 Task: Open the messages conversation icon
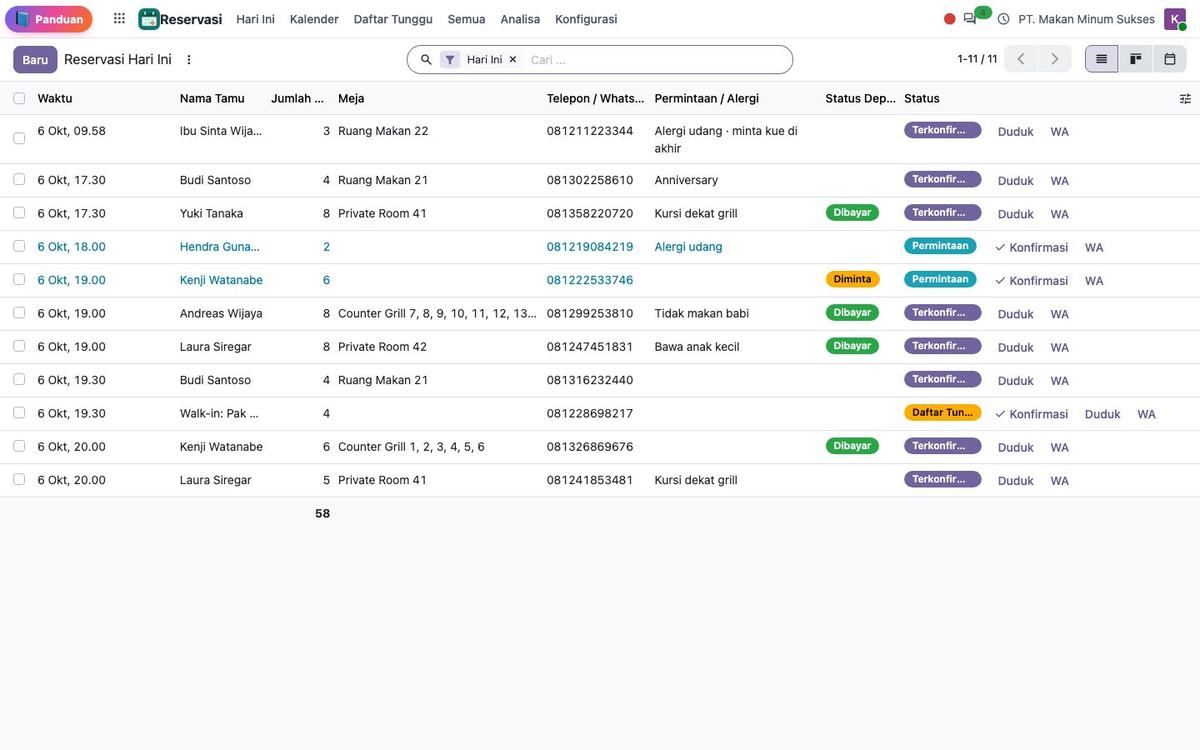tap(970, 19)
